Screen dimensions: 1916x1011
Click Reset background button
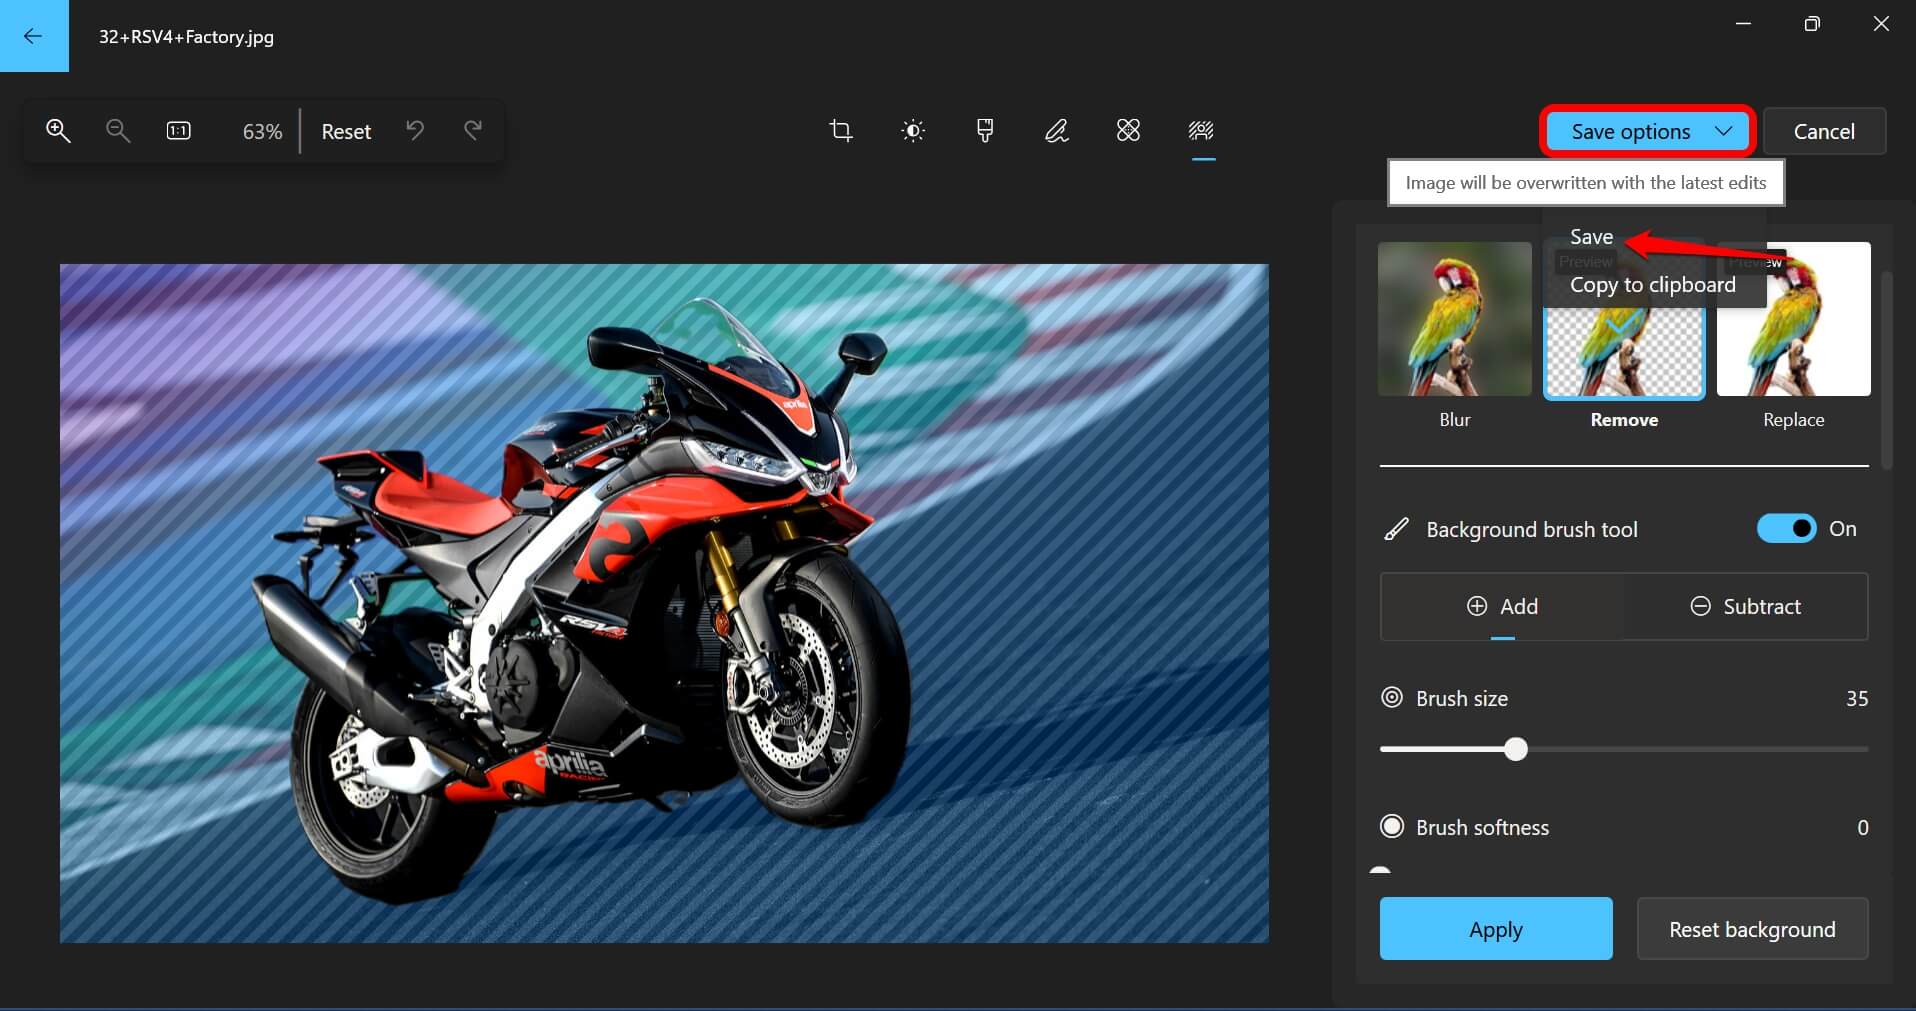(x=1752, y=929)
